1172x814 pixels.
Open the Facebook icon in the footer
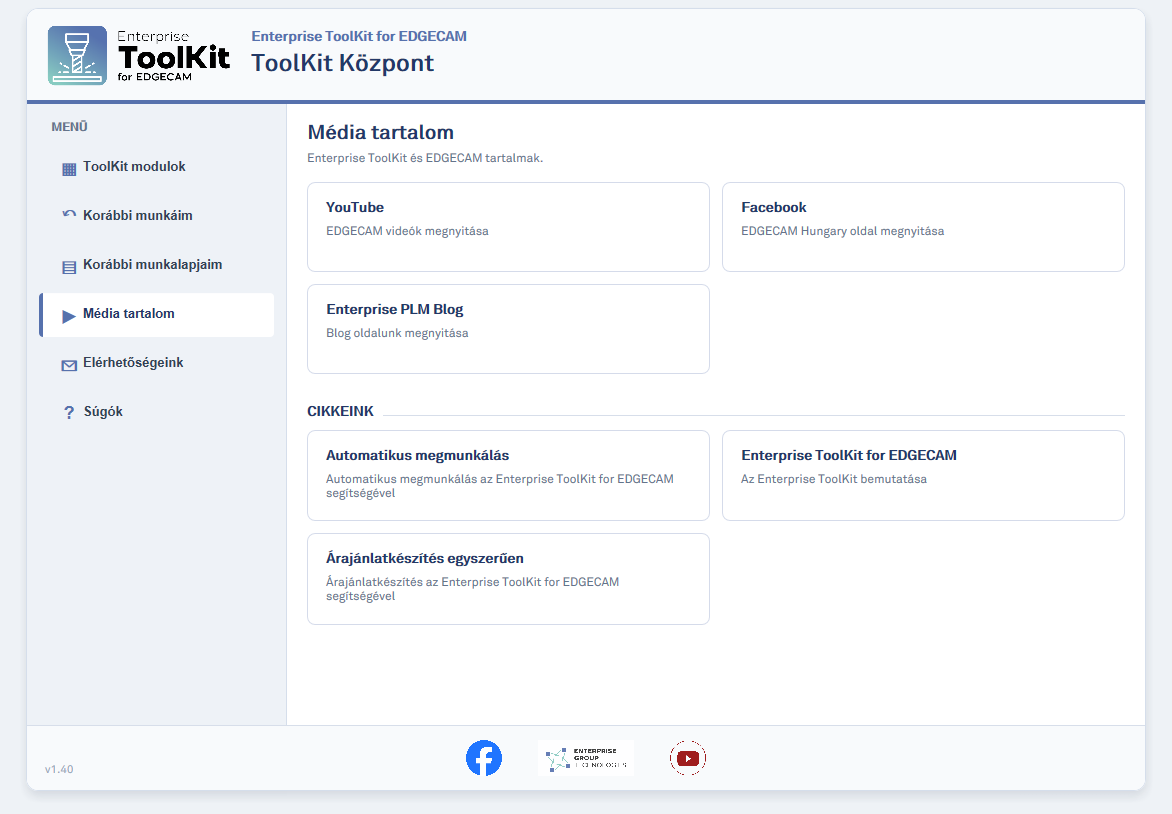[x=484, y=758]
